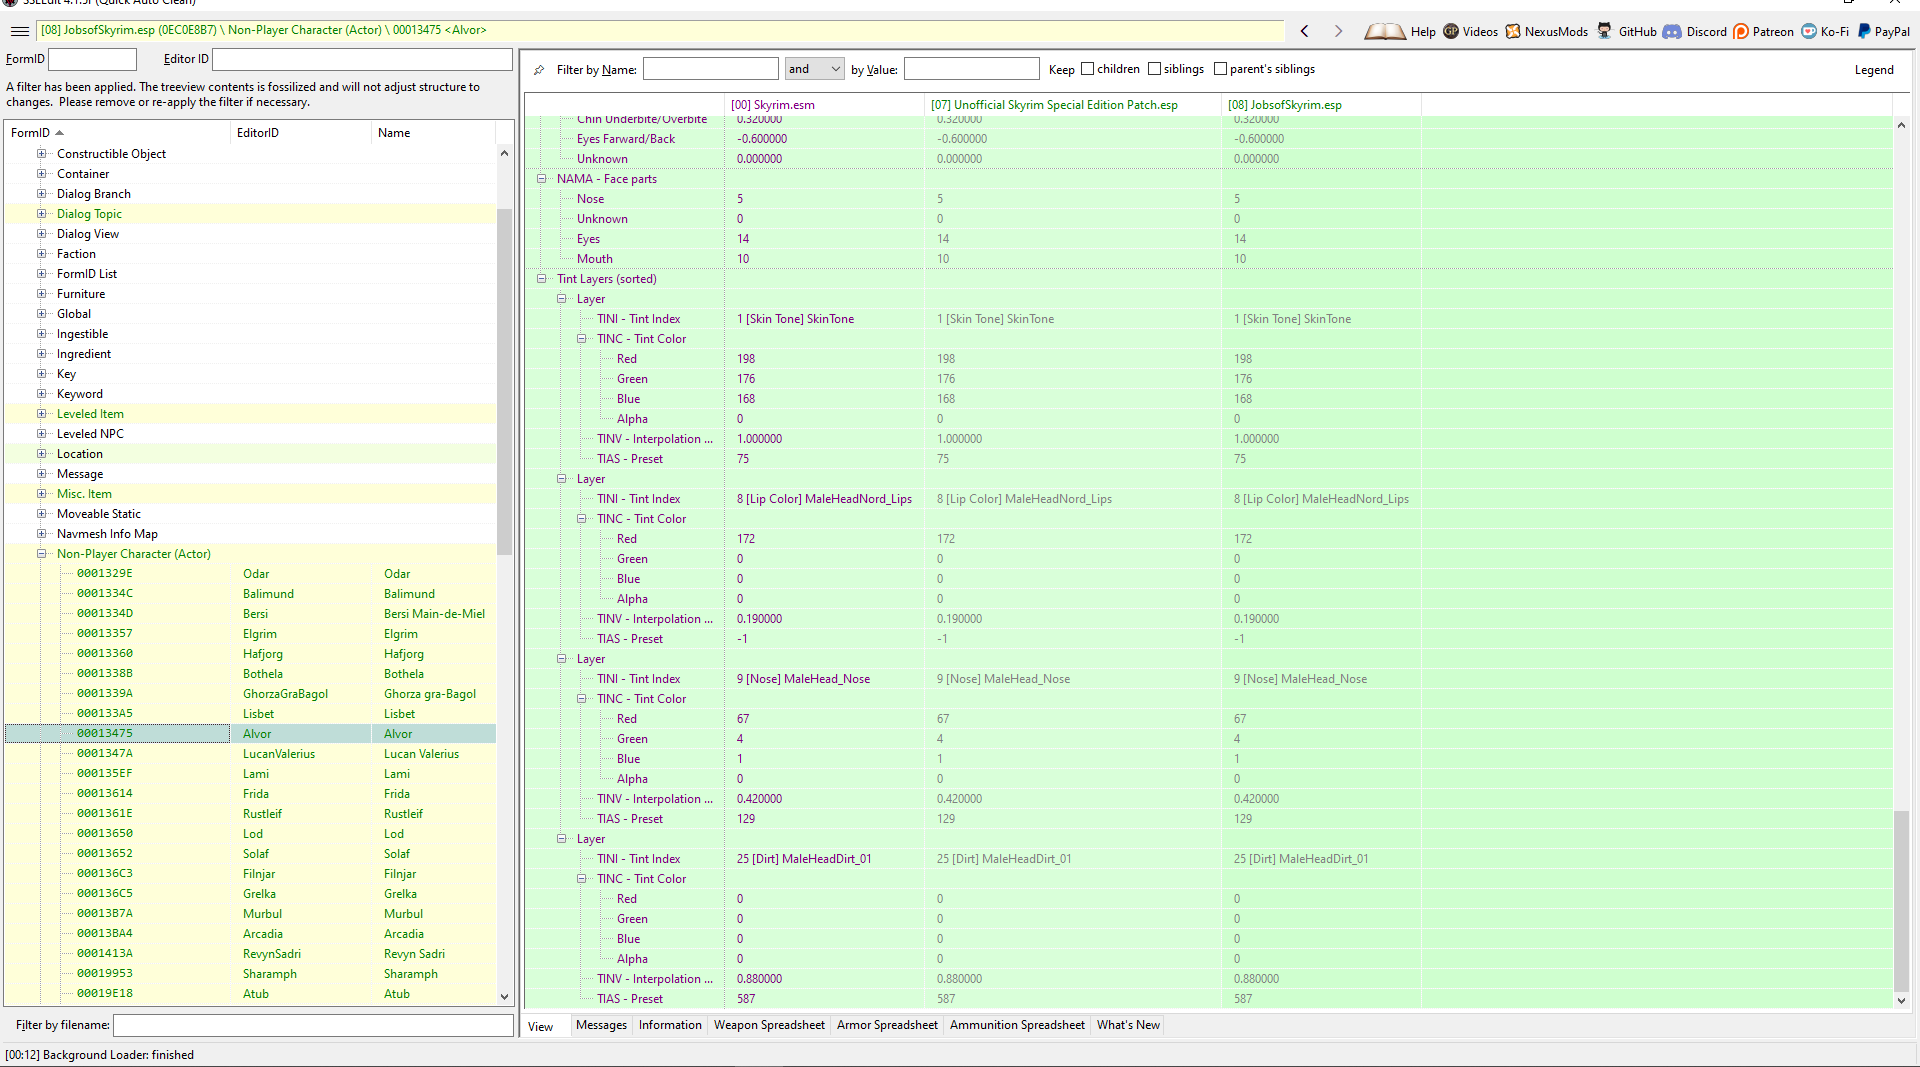Toggle the parent's siblings checkbox
This screenshot has width=1920, height=1067.
coord(1220,69)
